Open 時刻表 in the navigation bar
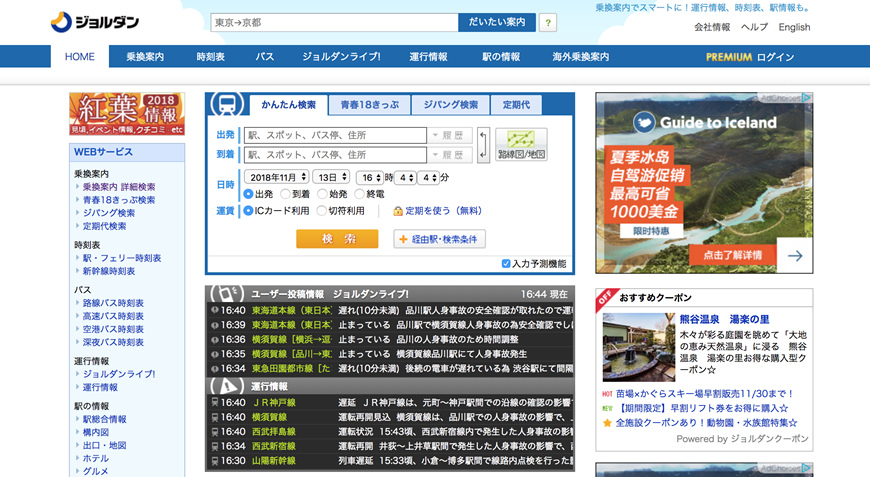The height and width of the screenshot is (477, 870). tap(210, 57)
